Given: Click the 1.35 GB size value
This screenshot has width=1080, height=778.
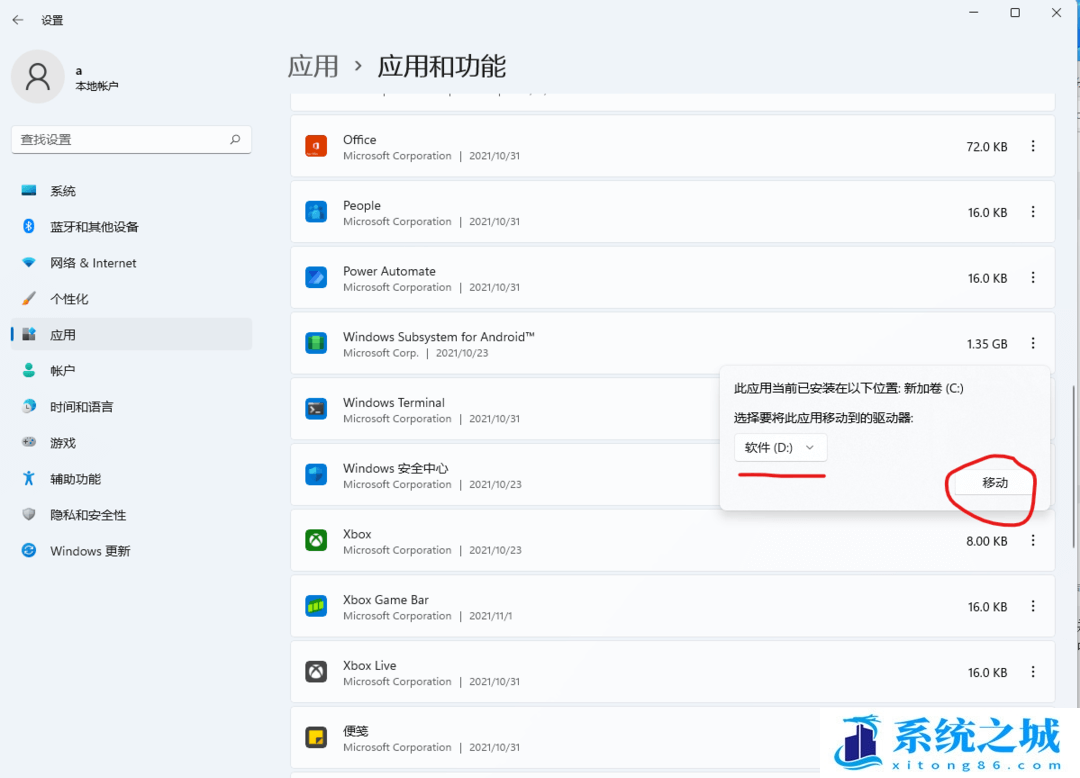Looking at the screenshot, I should click(x=987, y=344).
